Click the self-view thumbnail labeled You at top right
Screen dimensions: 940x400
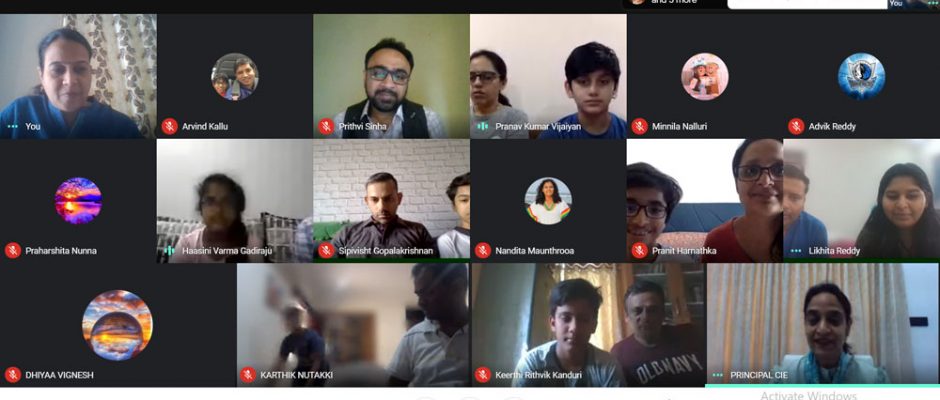pyautogui.click(x=913, y=4)
